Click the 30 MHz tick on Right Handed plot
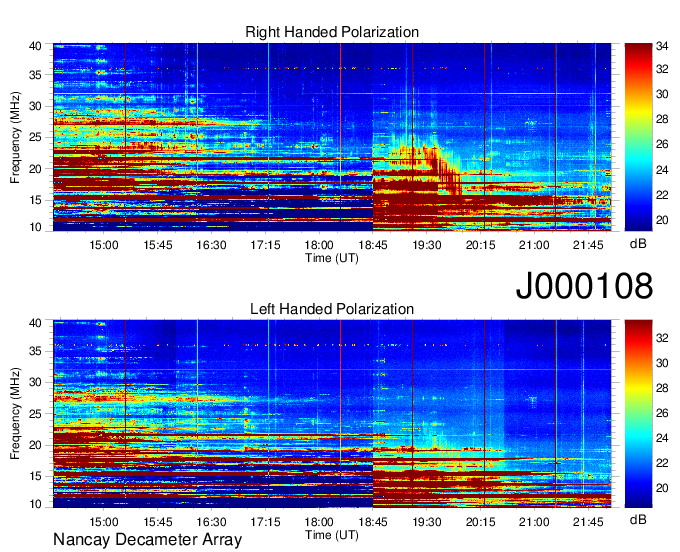This screenshot has width=680, height=552. (x=35, y=106)
